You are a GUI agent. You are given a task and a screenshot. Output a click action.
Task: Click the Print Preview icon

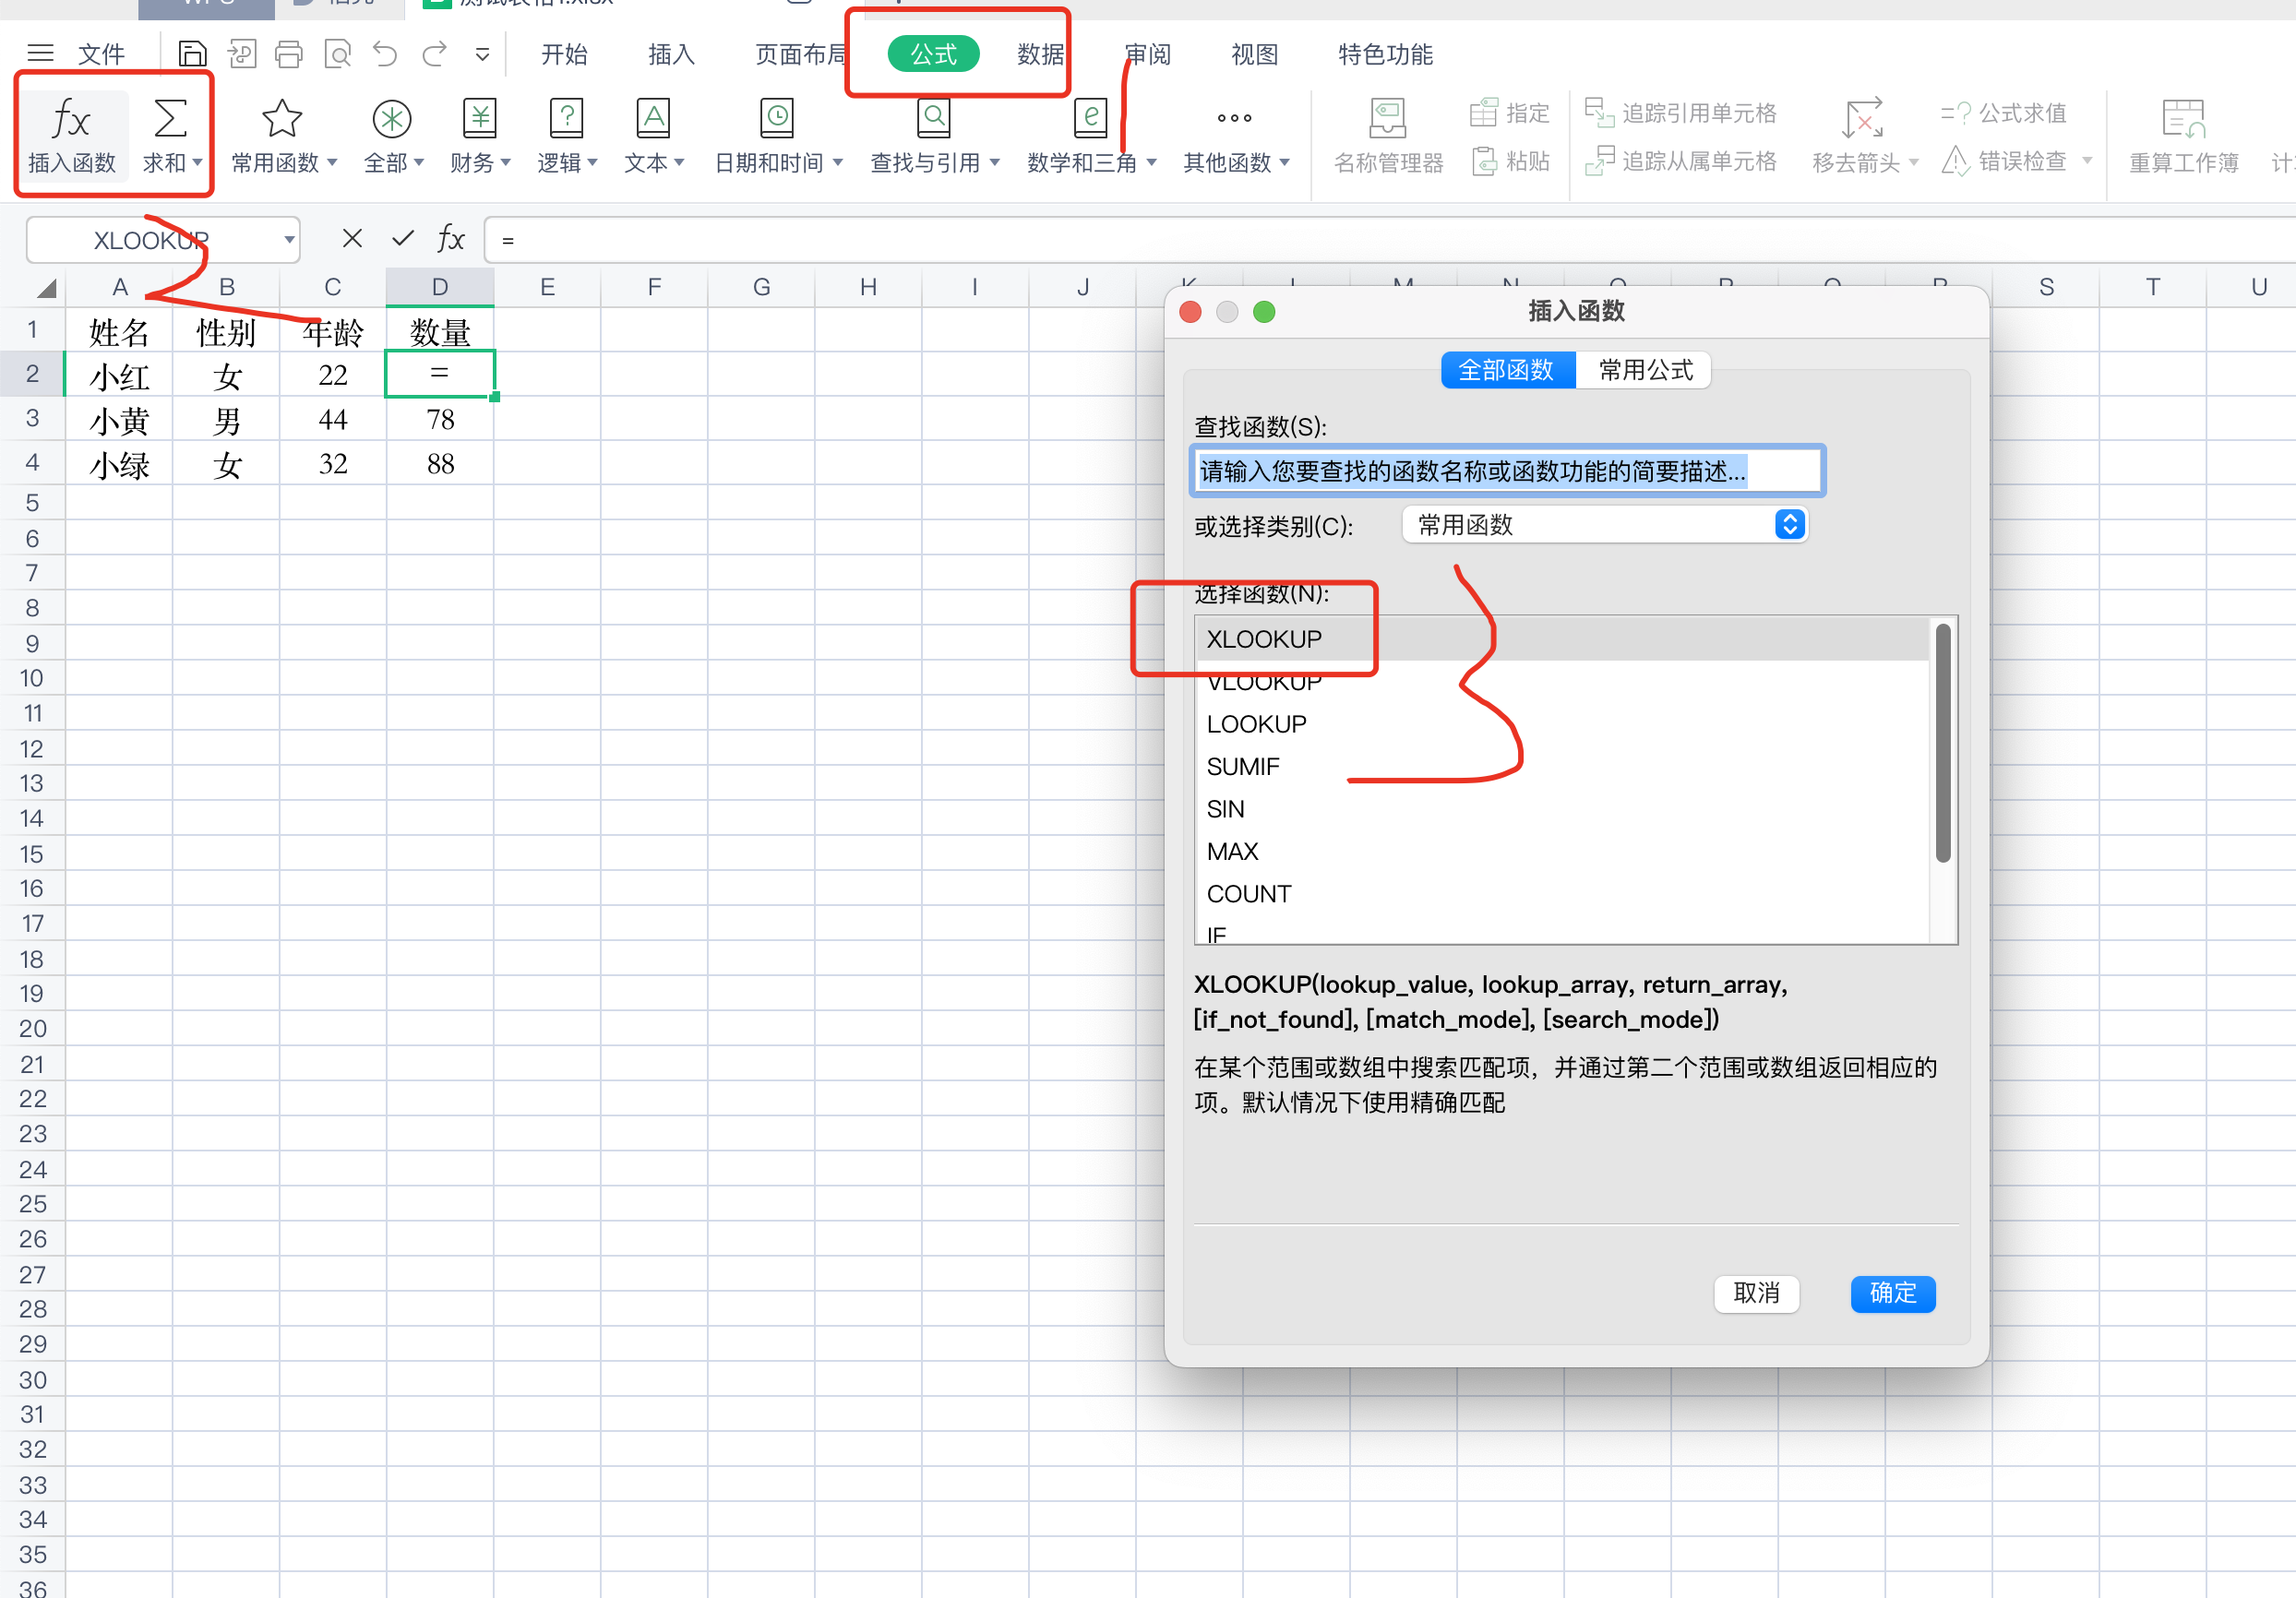coord(338,54)
